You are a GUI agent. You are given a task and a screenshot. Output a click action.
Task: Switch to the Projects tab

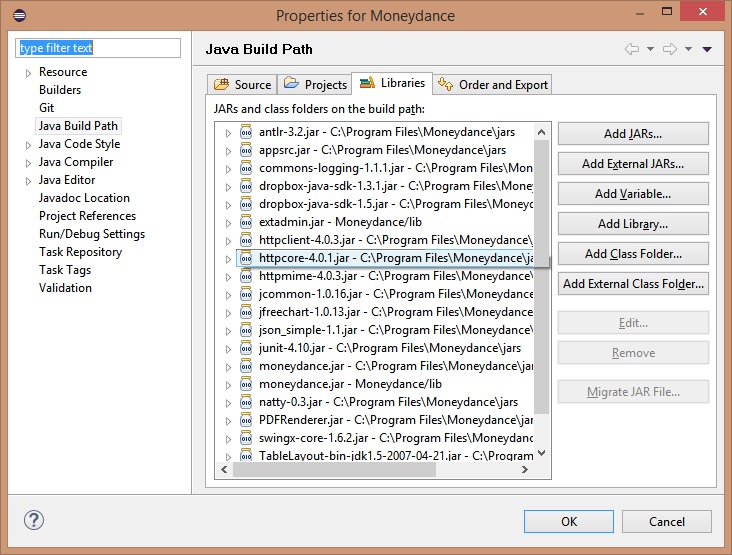315,84
